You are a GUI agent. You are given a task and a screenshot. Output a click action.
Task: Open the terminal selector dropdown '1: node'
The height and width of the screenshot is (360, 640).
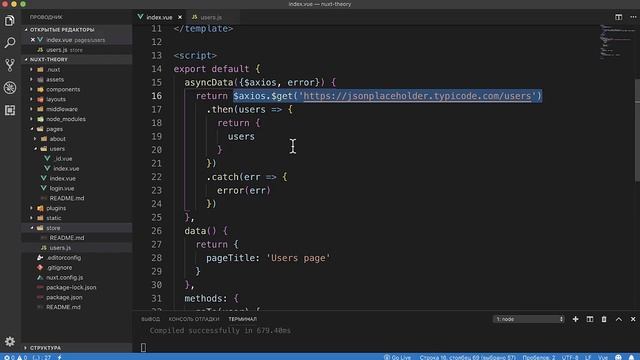point(529,319)
